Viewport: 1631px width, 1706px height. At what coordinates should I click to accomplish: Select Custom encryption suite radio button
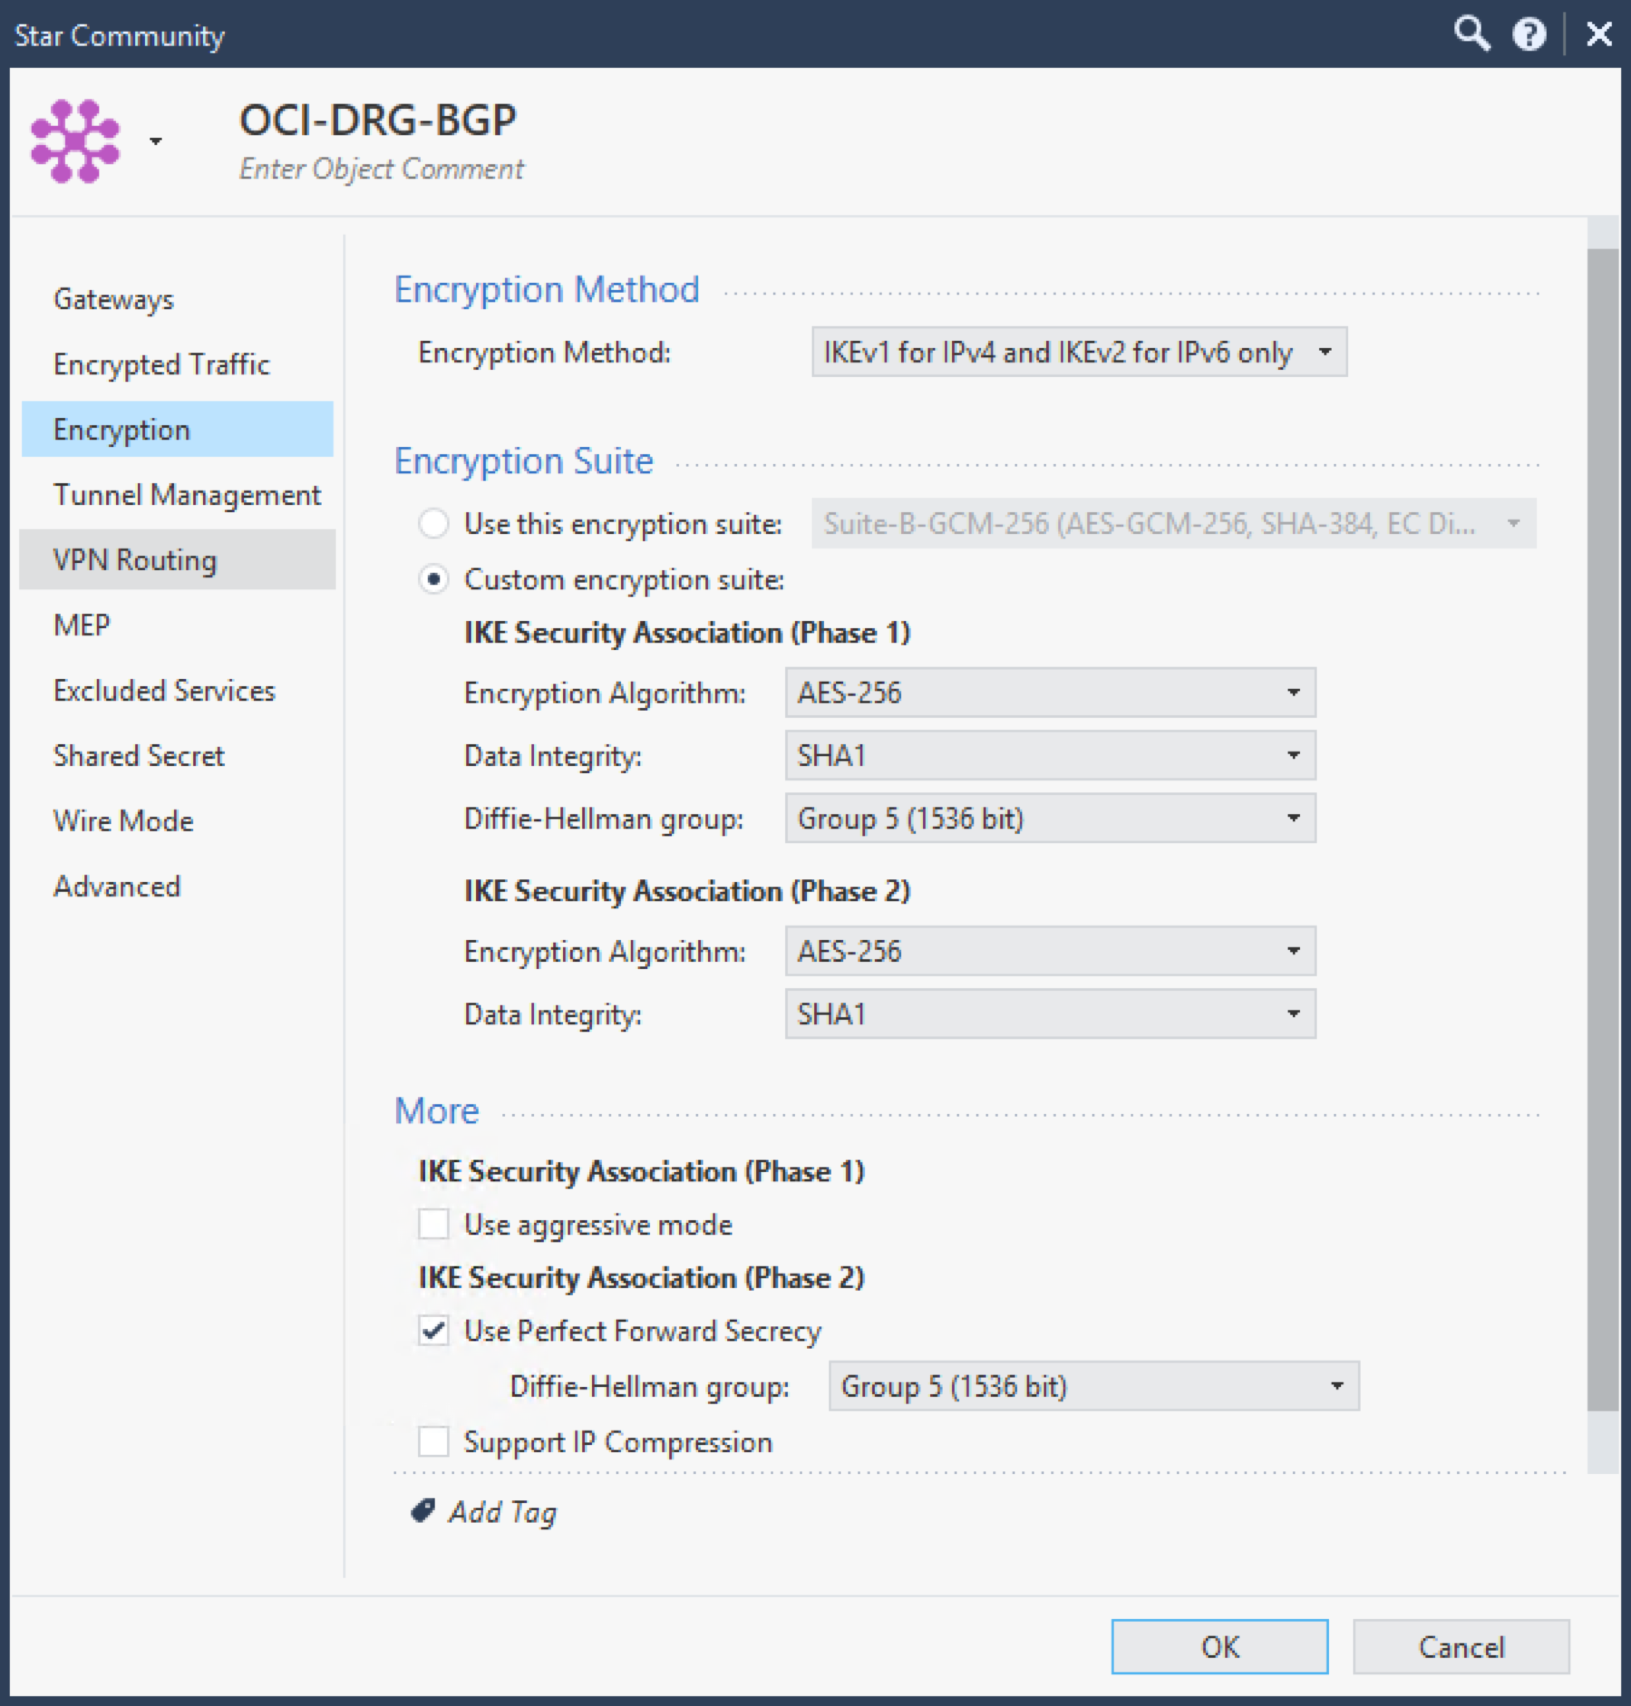434,579
